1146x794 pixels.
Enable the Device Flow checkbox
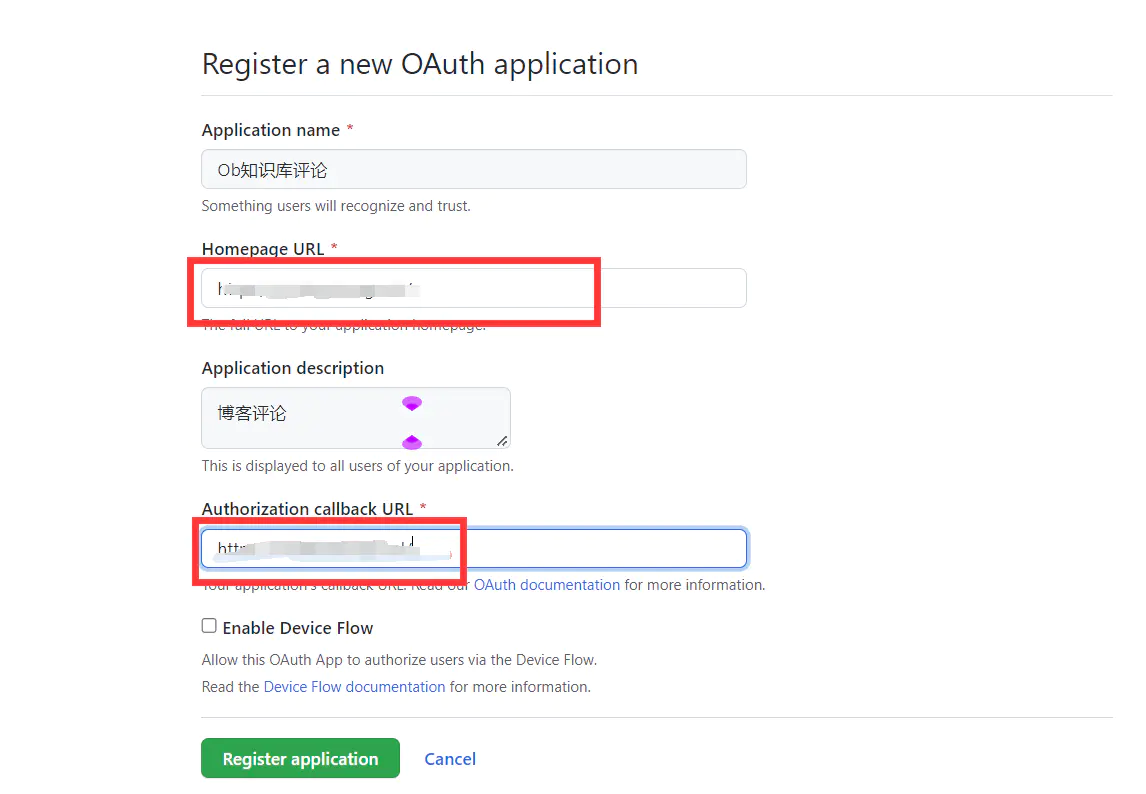coord(209,626)
